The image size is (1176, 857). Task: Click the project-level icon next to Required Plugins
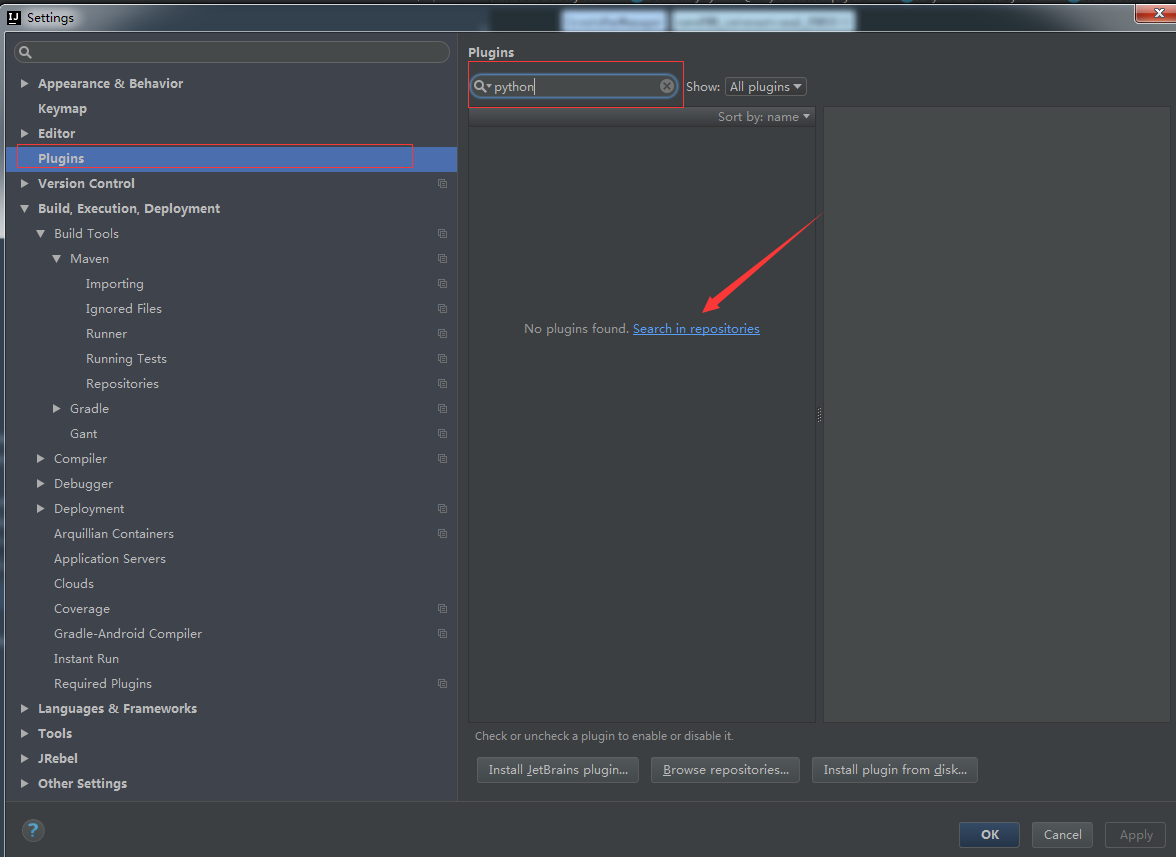pos(442,684)
